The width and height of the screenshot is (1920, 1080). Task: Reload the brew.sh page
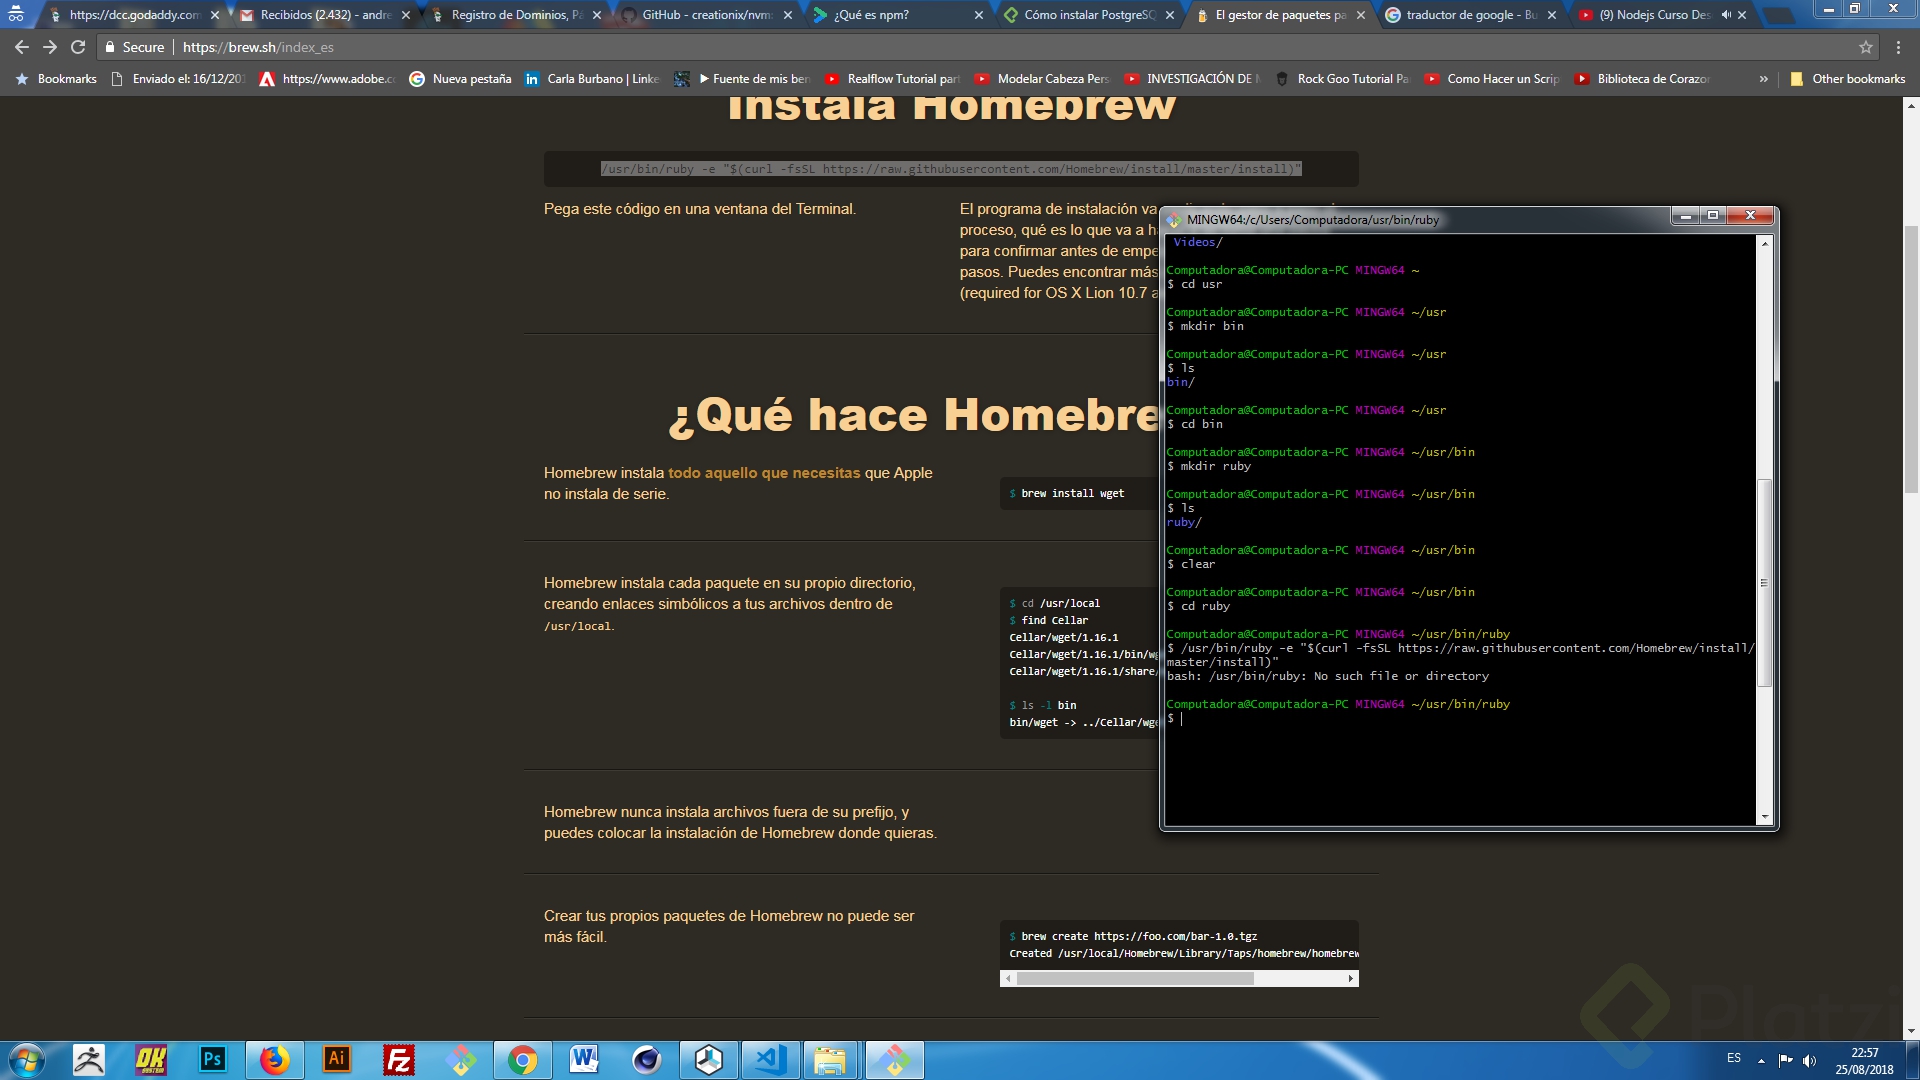tap(78, 47)
